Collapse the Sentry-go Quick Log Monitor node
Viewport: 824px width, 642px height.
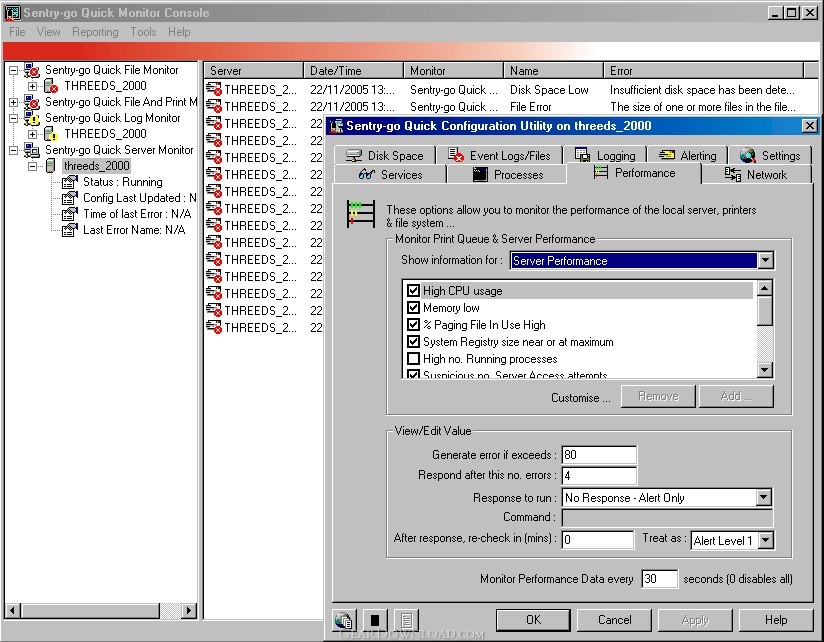coord(14,118)
